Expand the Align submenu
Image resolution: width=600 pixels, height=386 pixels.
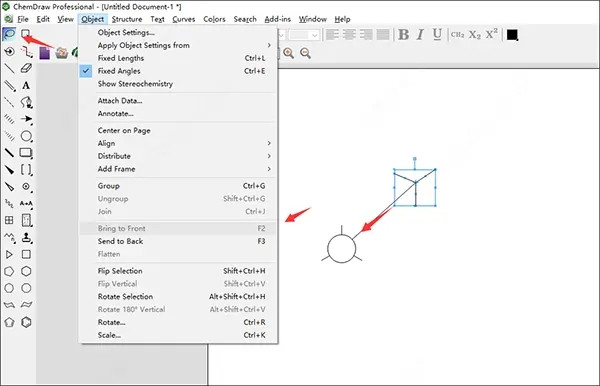pyautogui.click(x=178, y=143)
